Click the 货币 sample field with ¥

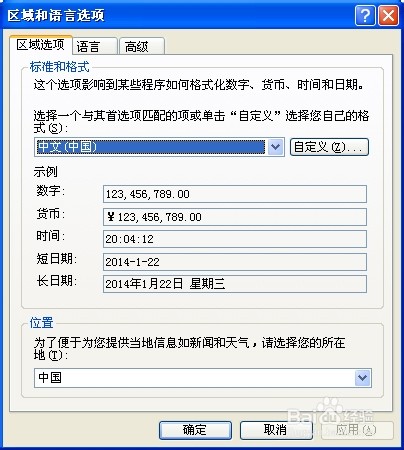(235, 217)
